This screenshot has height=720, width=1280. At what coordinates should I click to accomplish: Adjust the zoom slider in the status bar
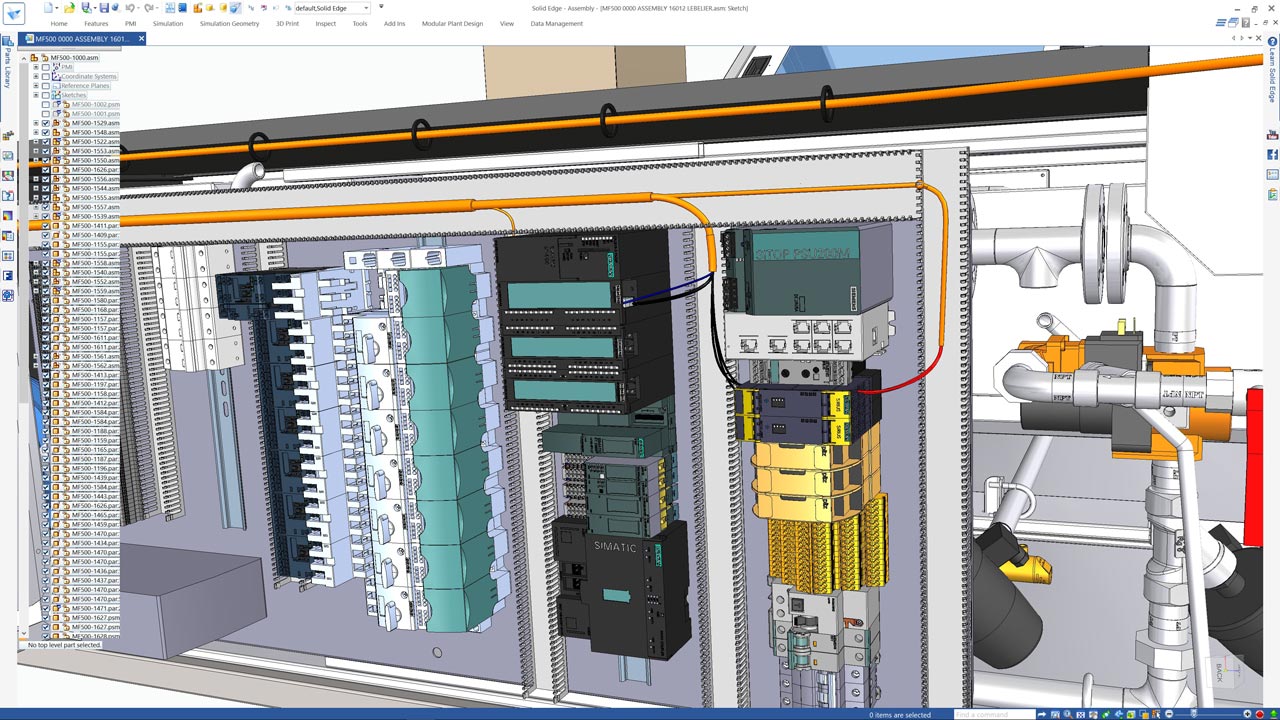pos(1193,713)
